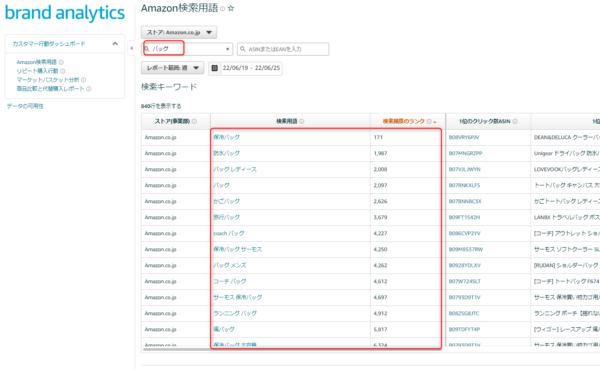Click the brand analytics logo

click(x=65, y=13)
